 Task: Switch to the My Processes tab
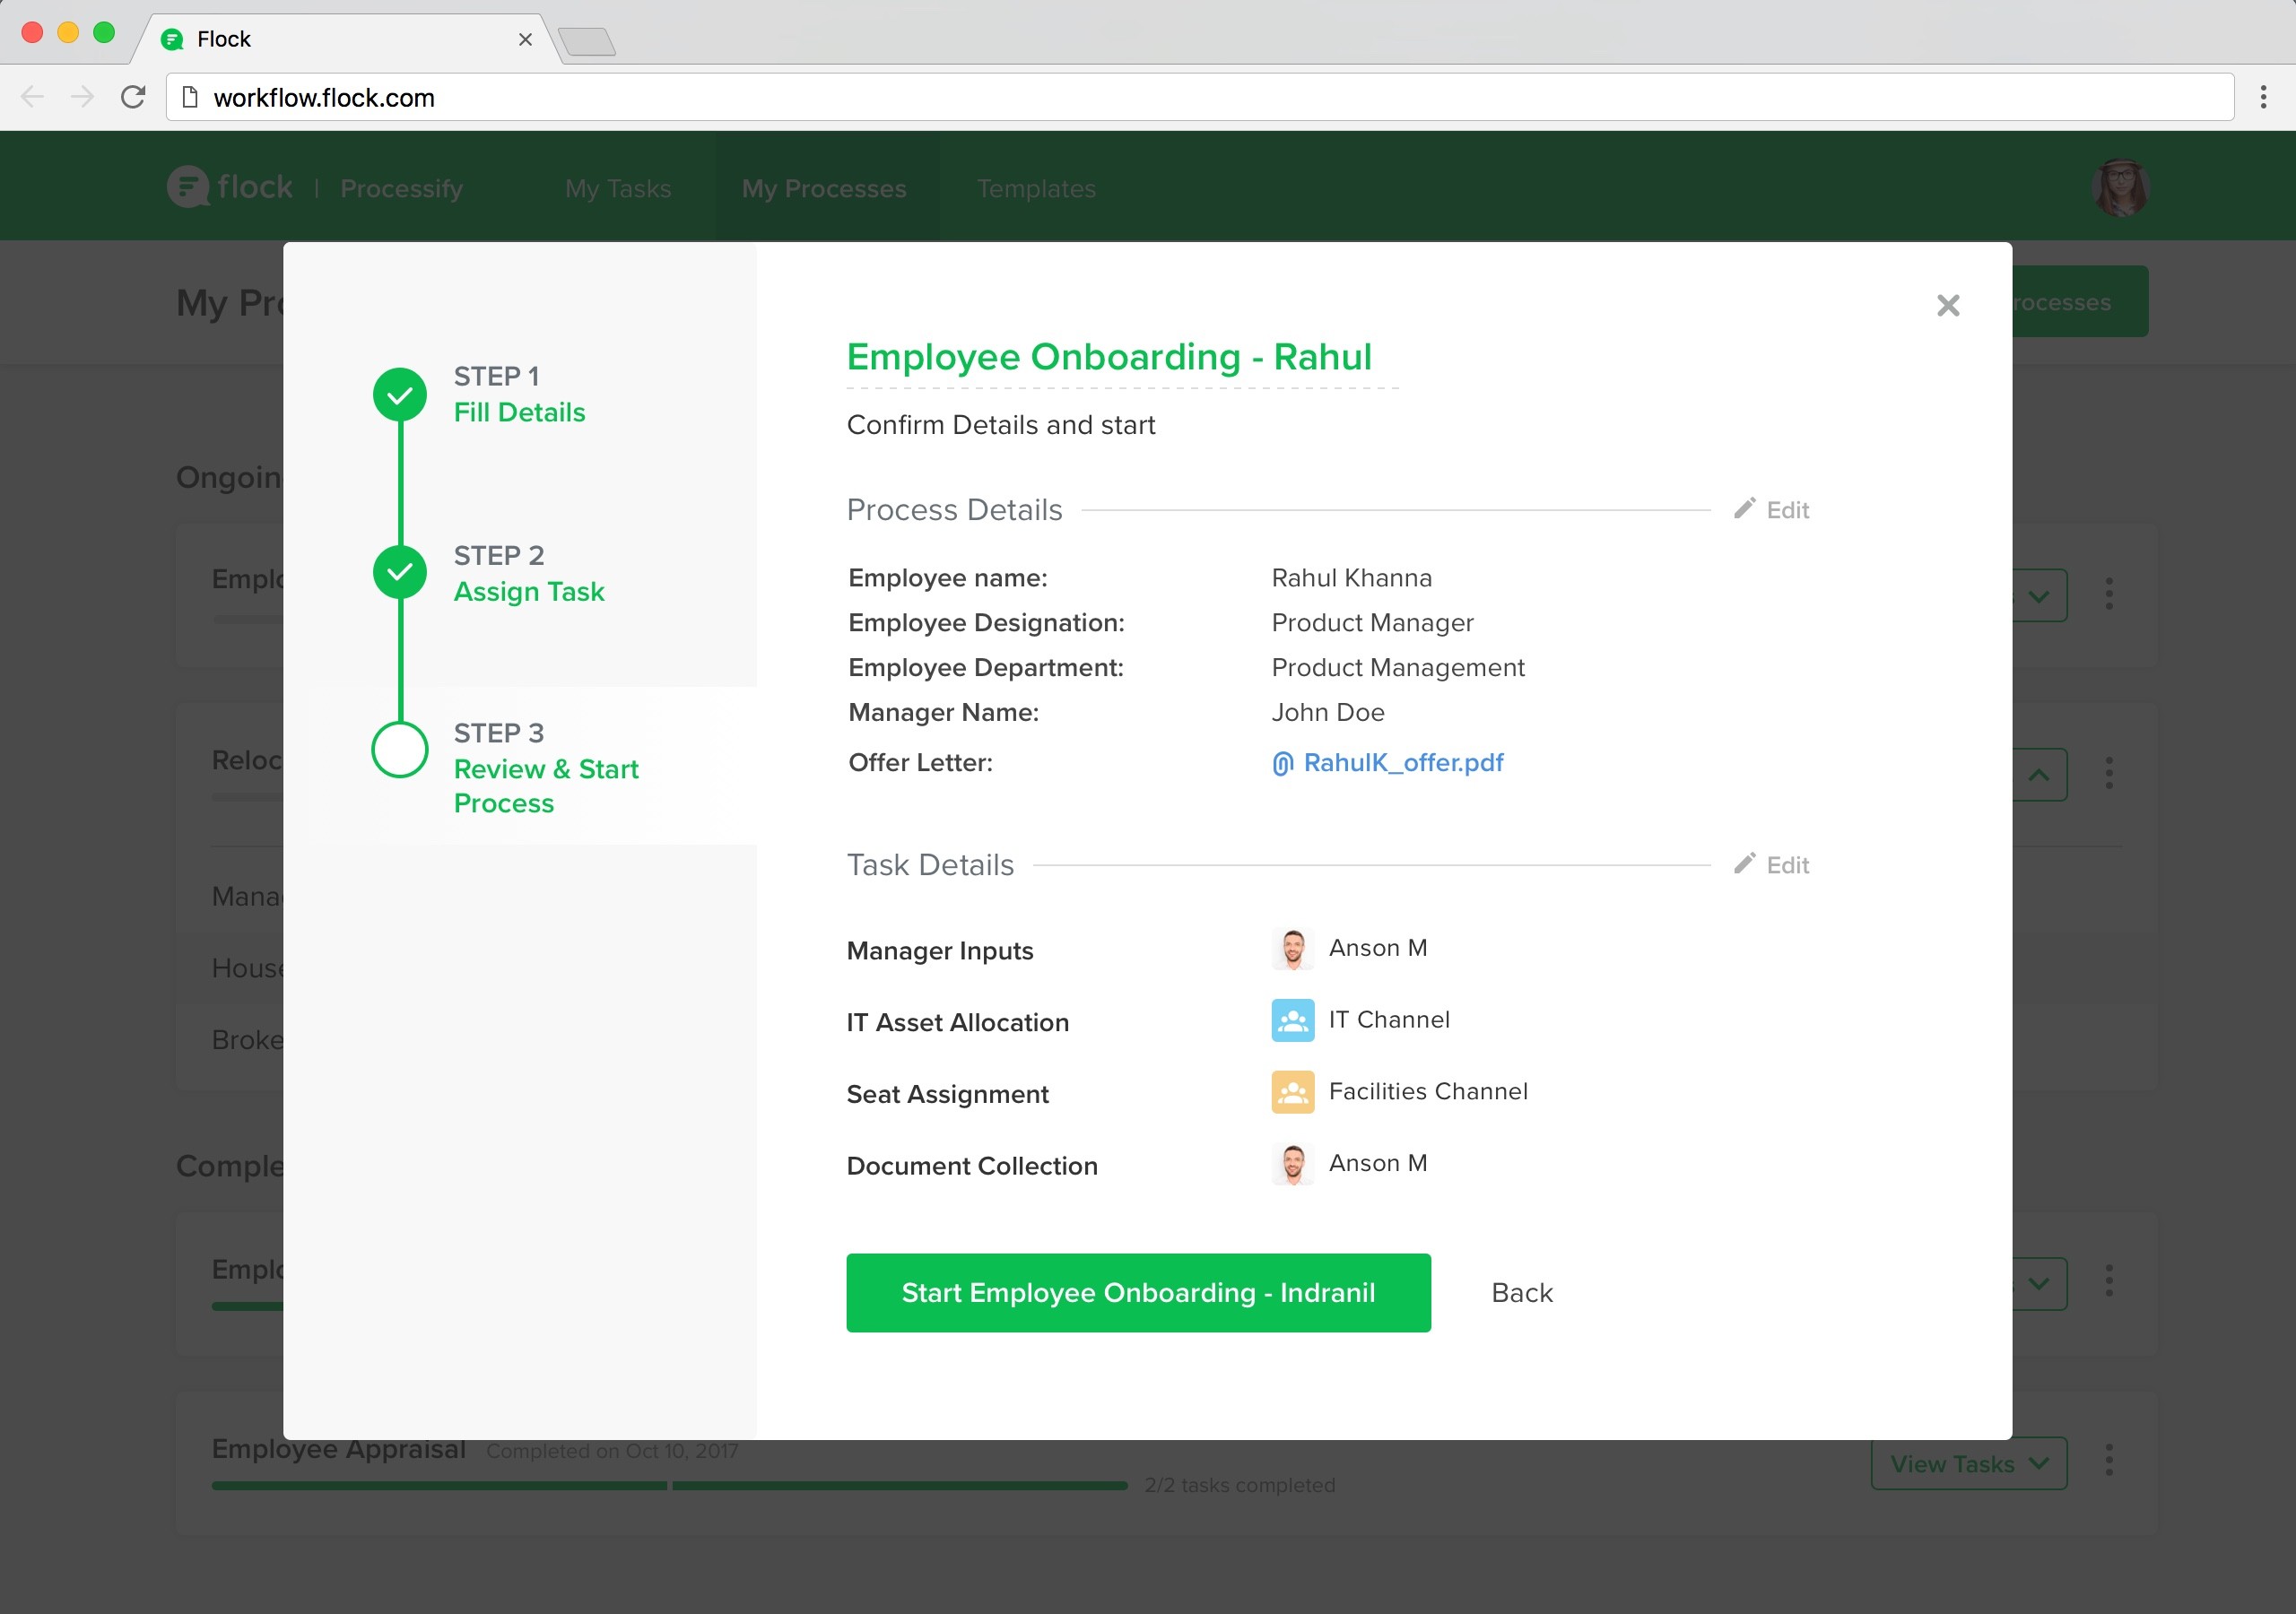point(824,189)
